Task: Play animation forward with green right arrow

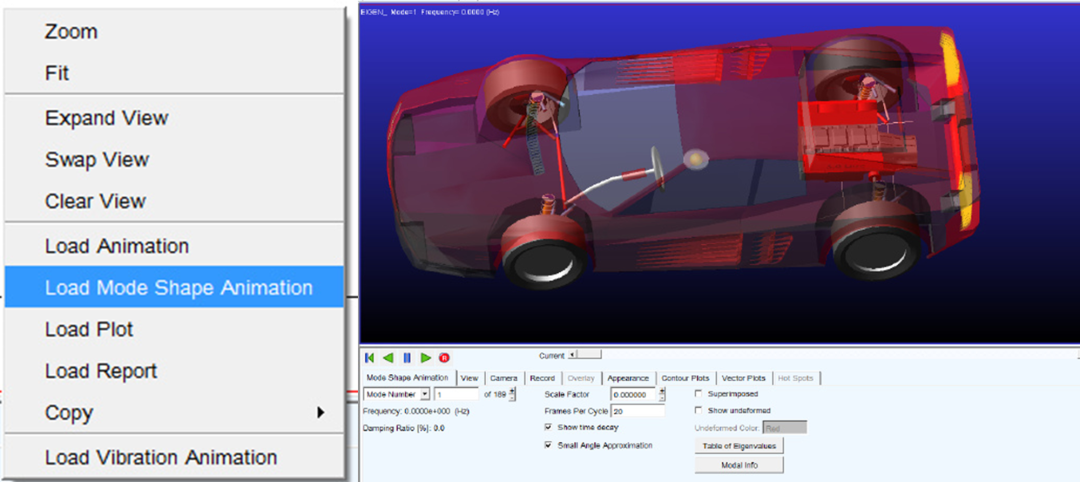Action: [x=426, y=357]
